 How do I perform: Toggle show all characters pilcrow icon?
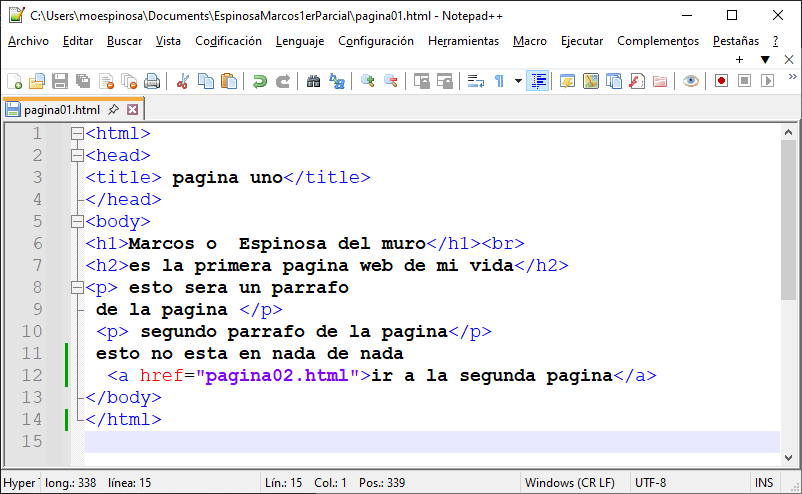point(499,81)
